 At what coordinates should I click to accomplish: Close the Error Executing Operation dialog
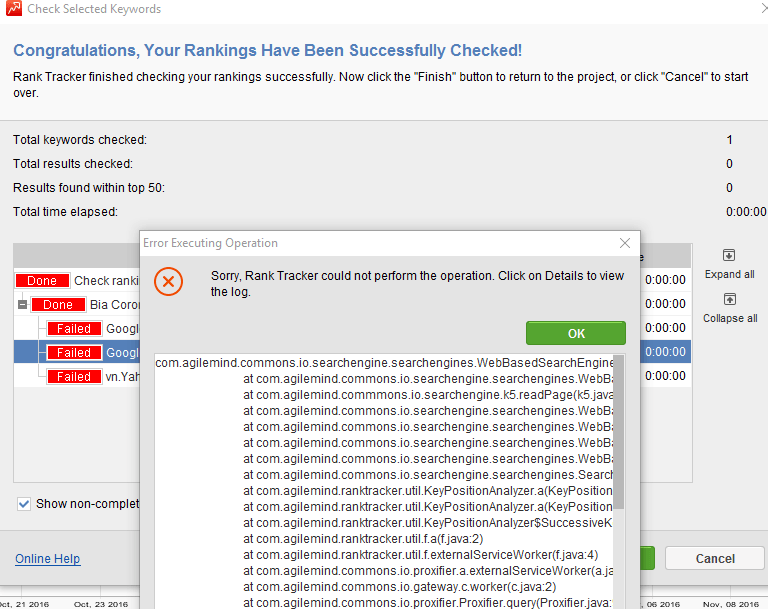click(624, 243)
